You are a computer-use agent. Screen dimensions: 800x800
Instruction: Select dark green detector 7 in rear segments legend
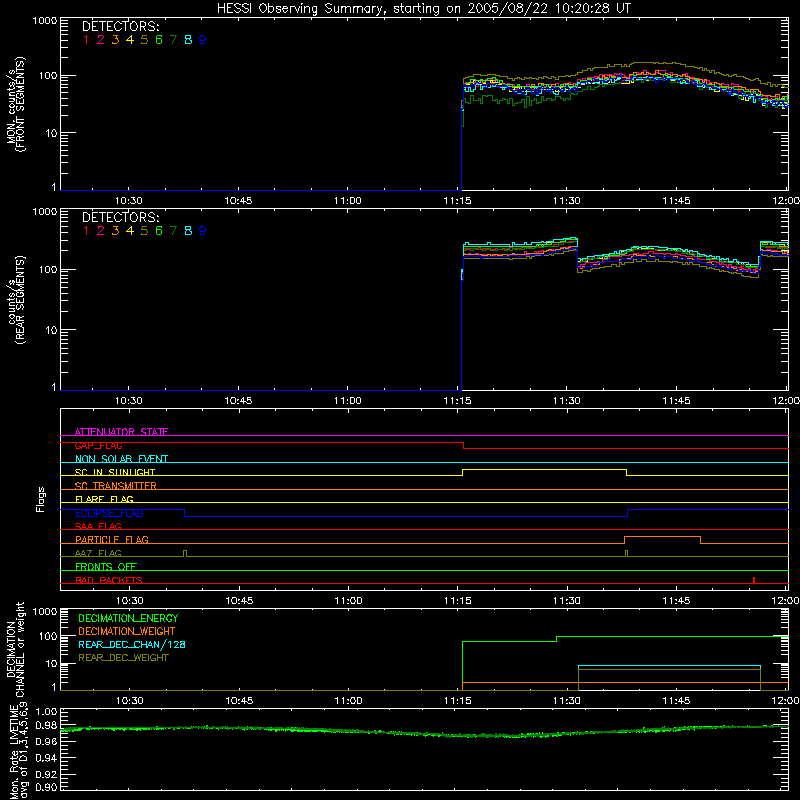click(173, 231)
